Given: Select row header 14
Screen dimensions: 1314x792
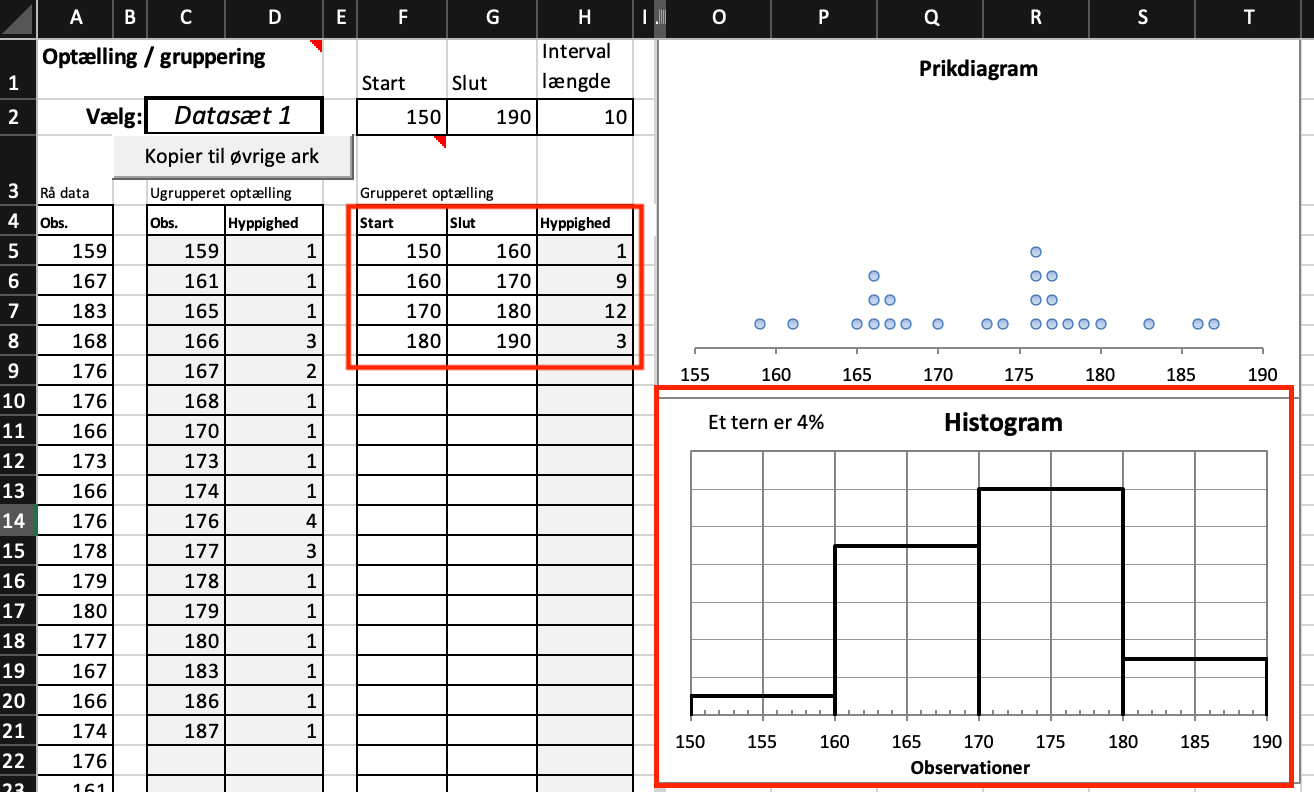Looking at the screenshot, I should tap(18, 521).
